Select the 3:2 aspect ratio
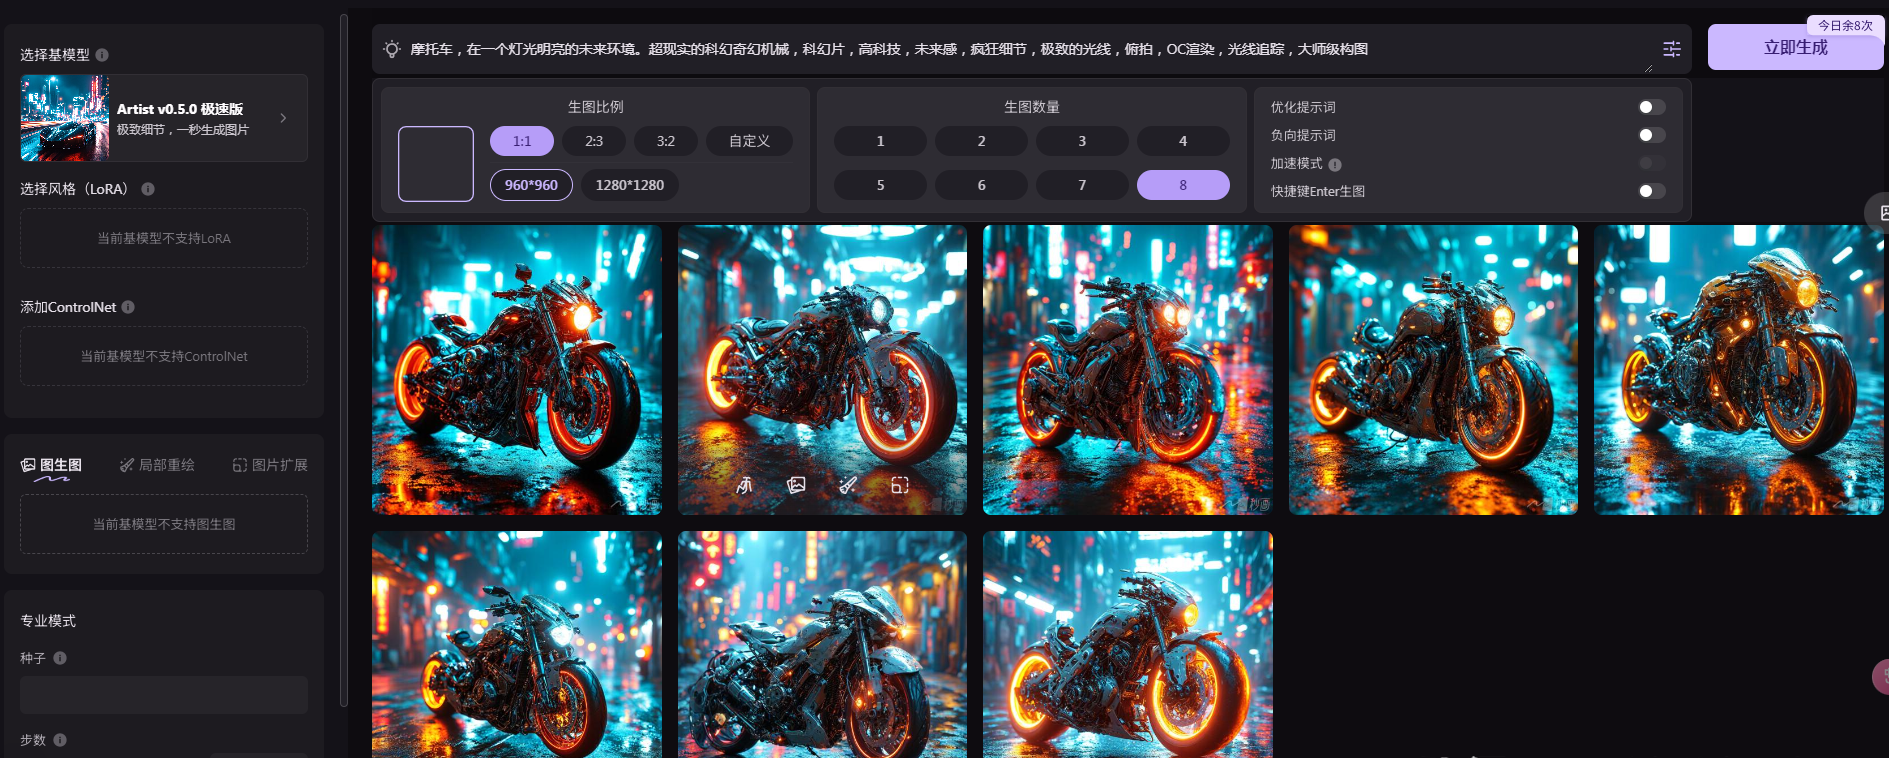Viewport: 1889px width, 758px height. 666,141
